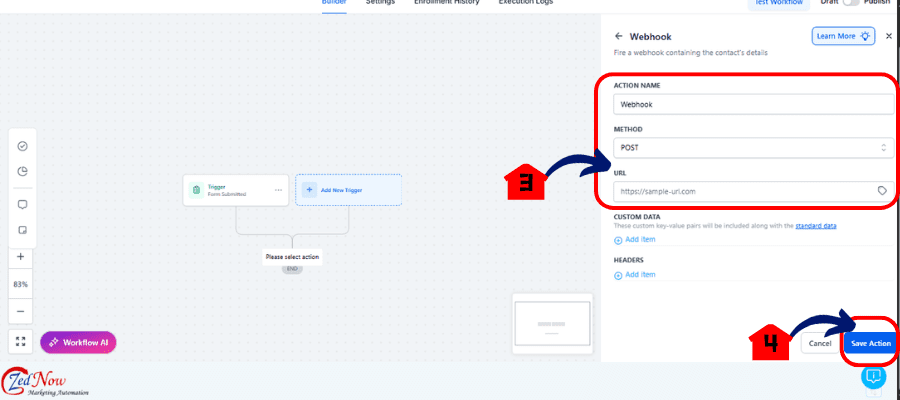Open the Enrollment History tab
900x400 pixels.
click(447, 3)
